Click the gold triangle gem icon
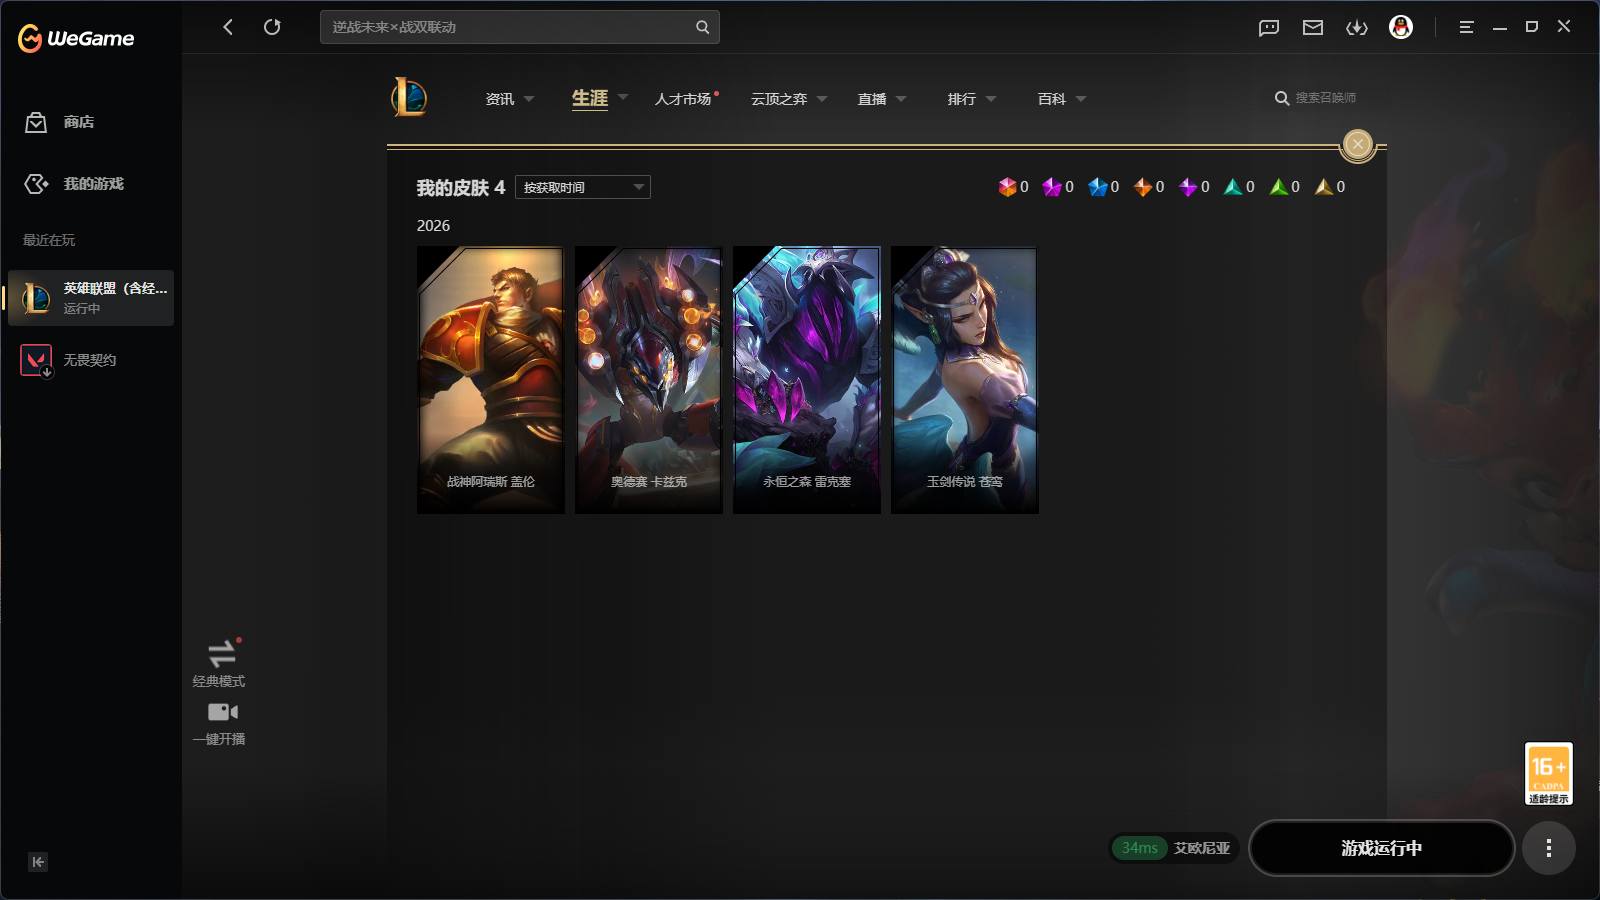Viewport: 1600px width, 900px height. tap(1324, 187)
